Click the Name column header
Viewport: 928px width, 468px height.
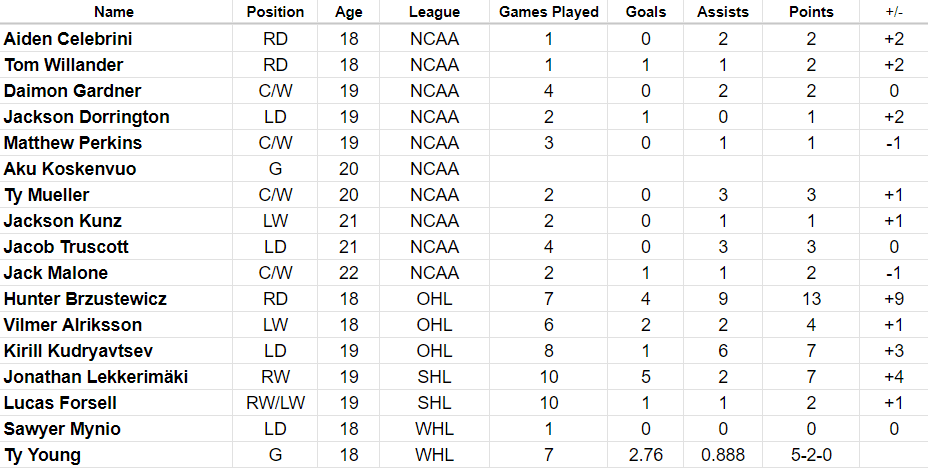tap(115, 12)
